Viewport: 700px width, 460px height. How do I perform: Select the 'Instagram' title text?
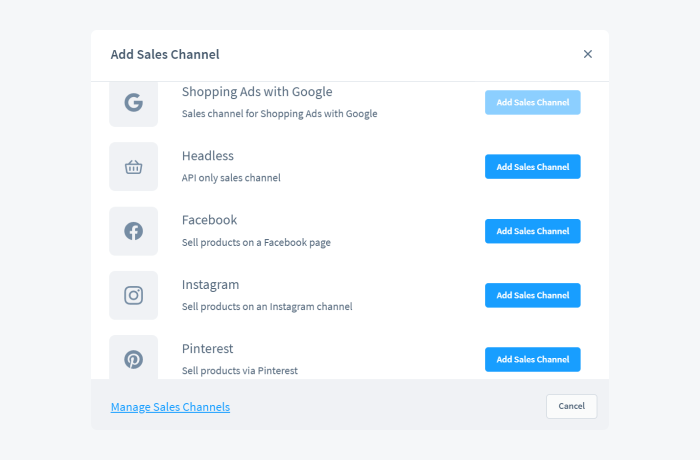click(x=210, y=284)
